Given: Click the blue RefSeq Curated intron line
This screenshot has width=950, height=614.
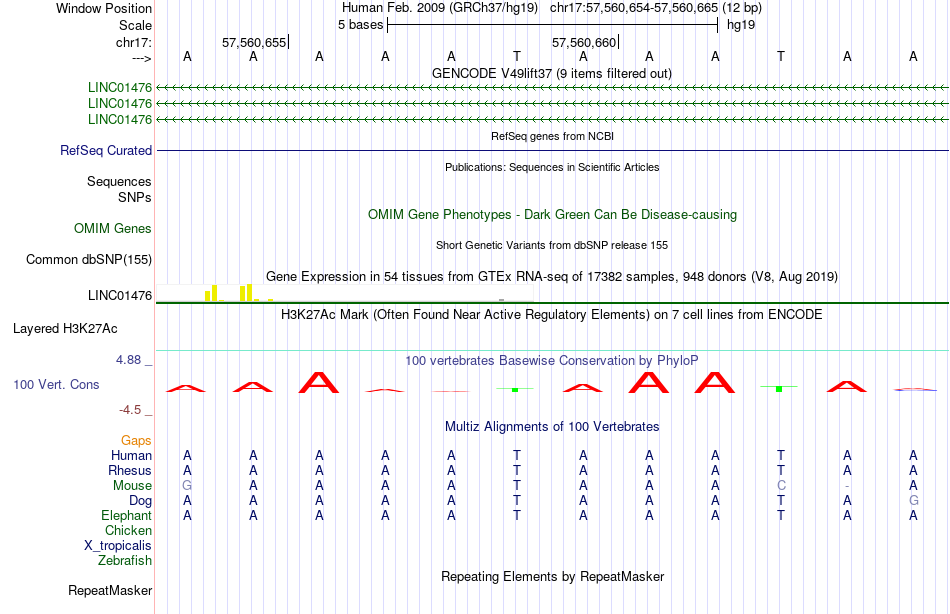Looking at the screenshot, I should click(x=552, y=150).
